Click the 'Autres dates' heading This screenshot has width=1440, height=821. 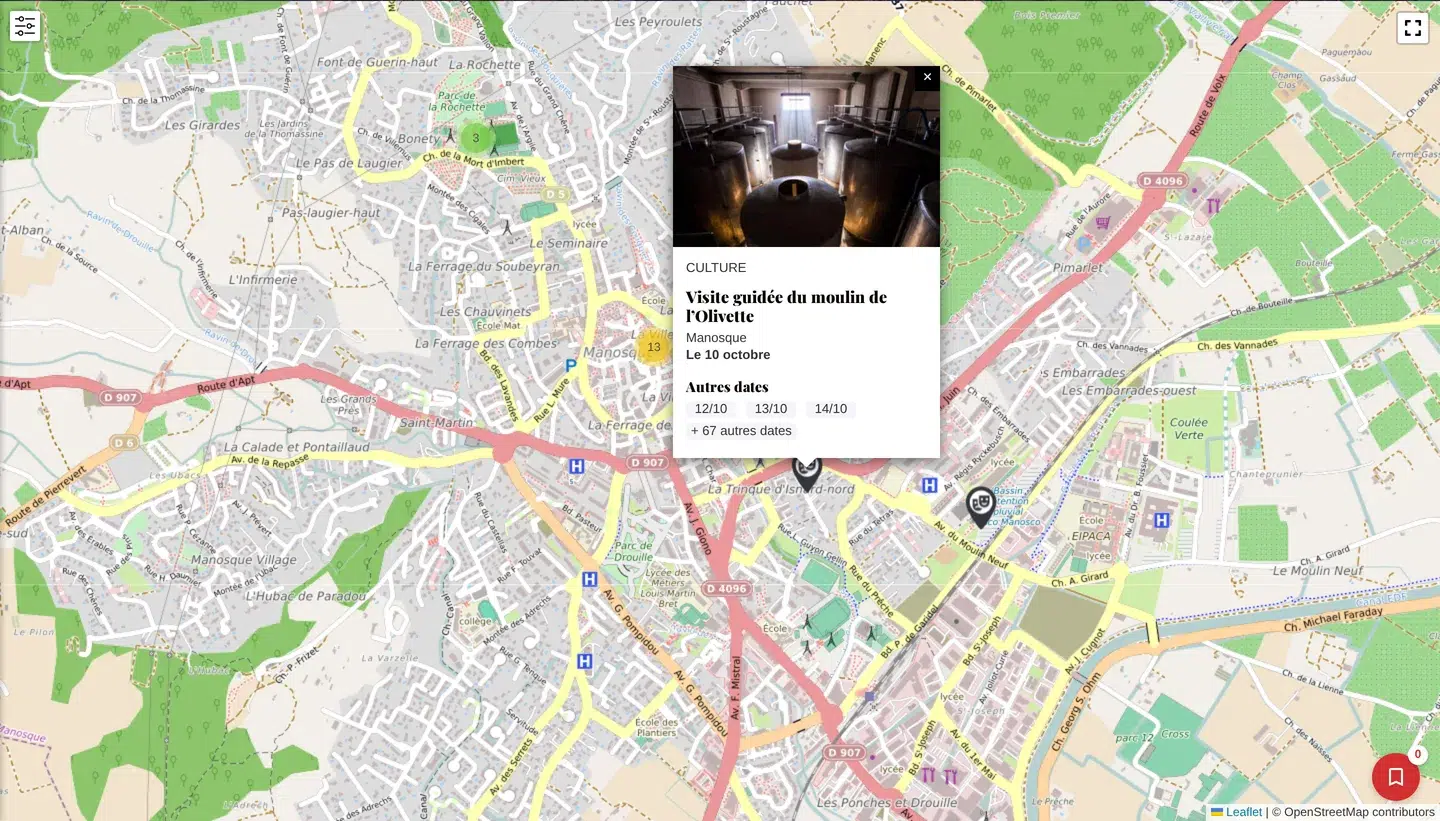[727, 387]
